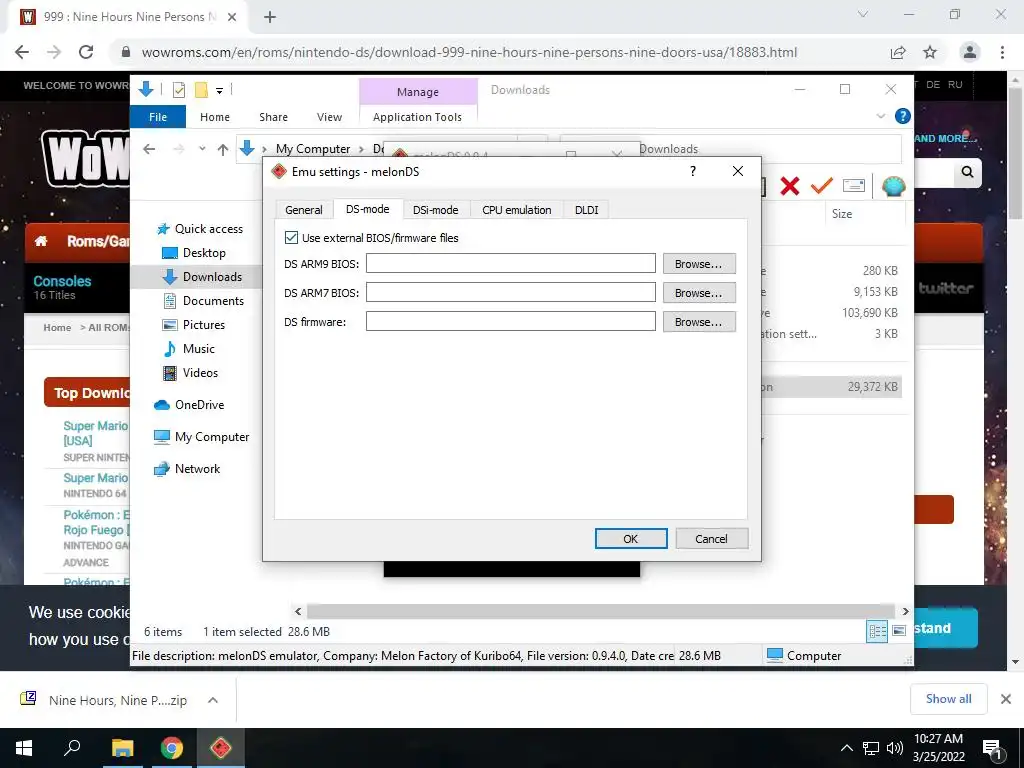Screen dimensions: 1024x768
Task: Open File Explorer help icon
Action: coord(903,116)
